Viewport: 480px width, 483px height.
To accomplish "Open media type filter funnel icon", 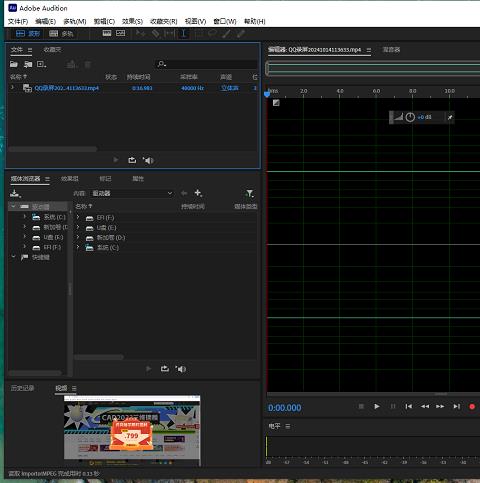I will coord(249,193).
